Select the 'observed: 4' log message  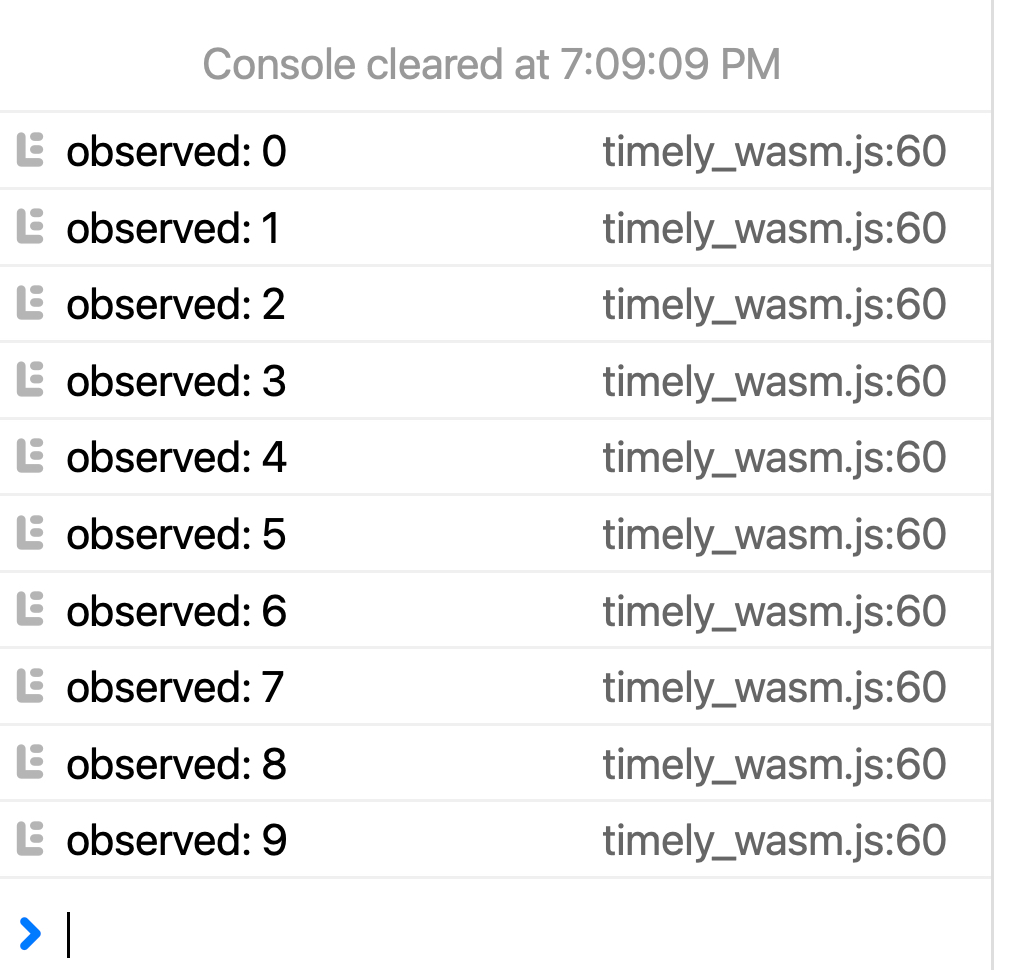[176, 458]
